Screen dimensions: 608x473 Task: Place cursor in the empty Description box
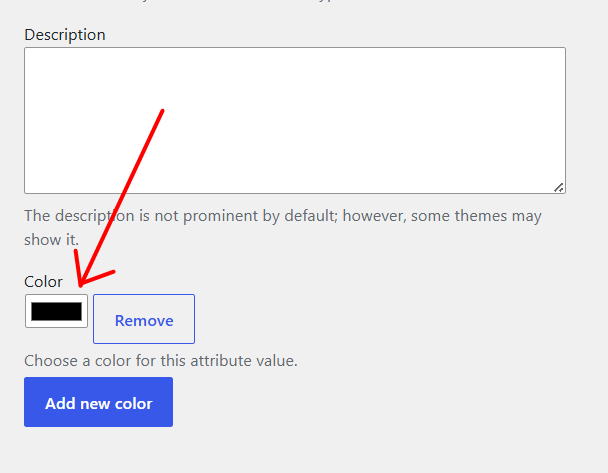(x=295, y=121)
